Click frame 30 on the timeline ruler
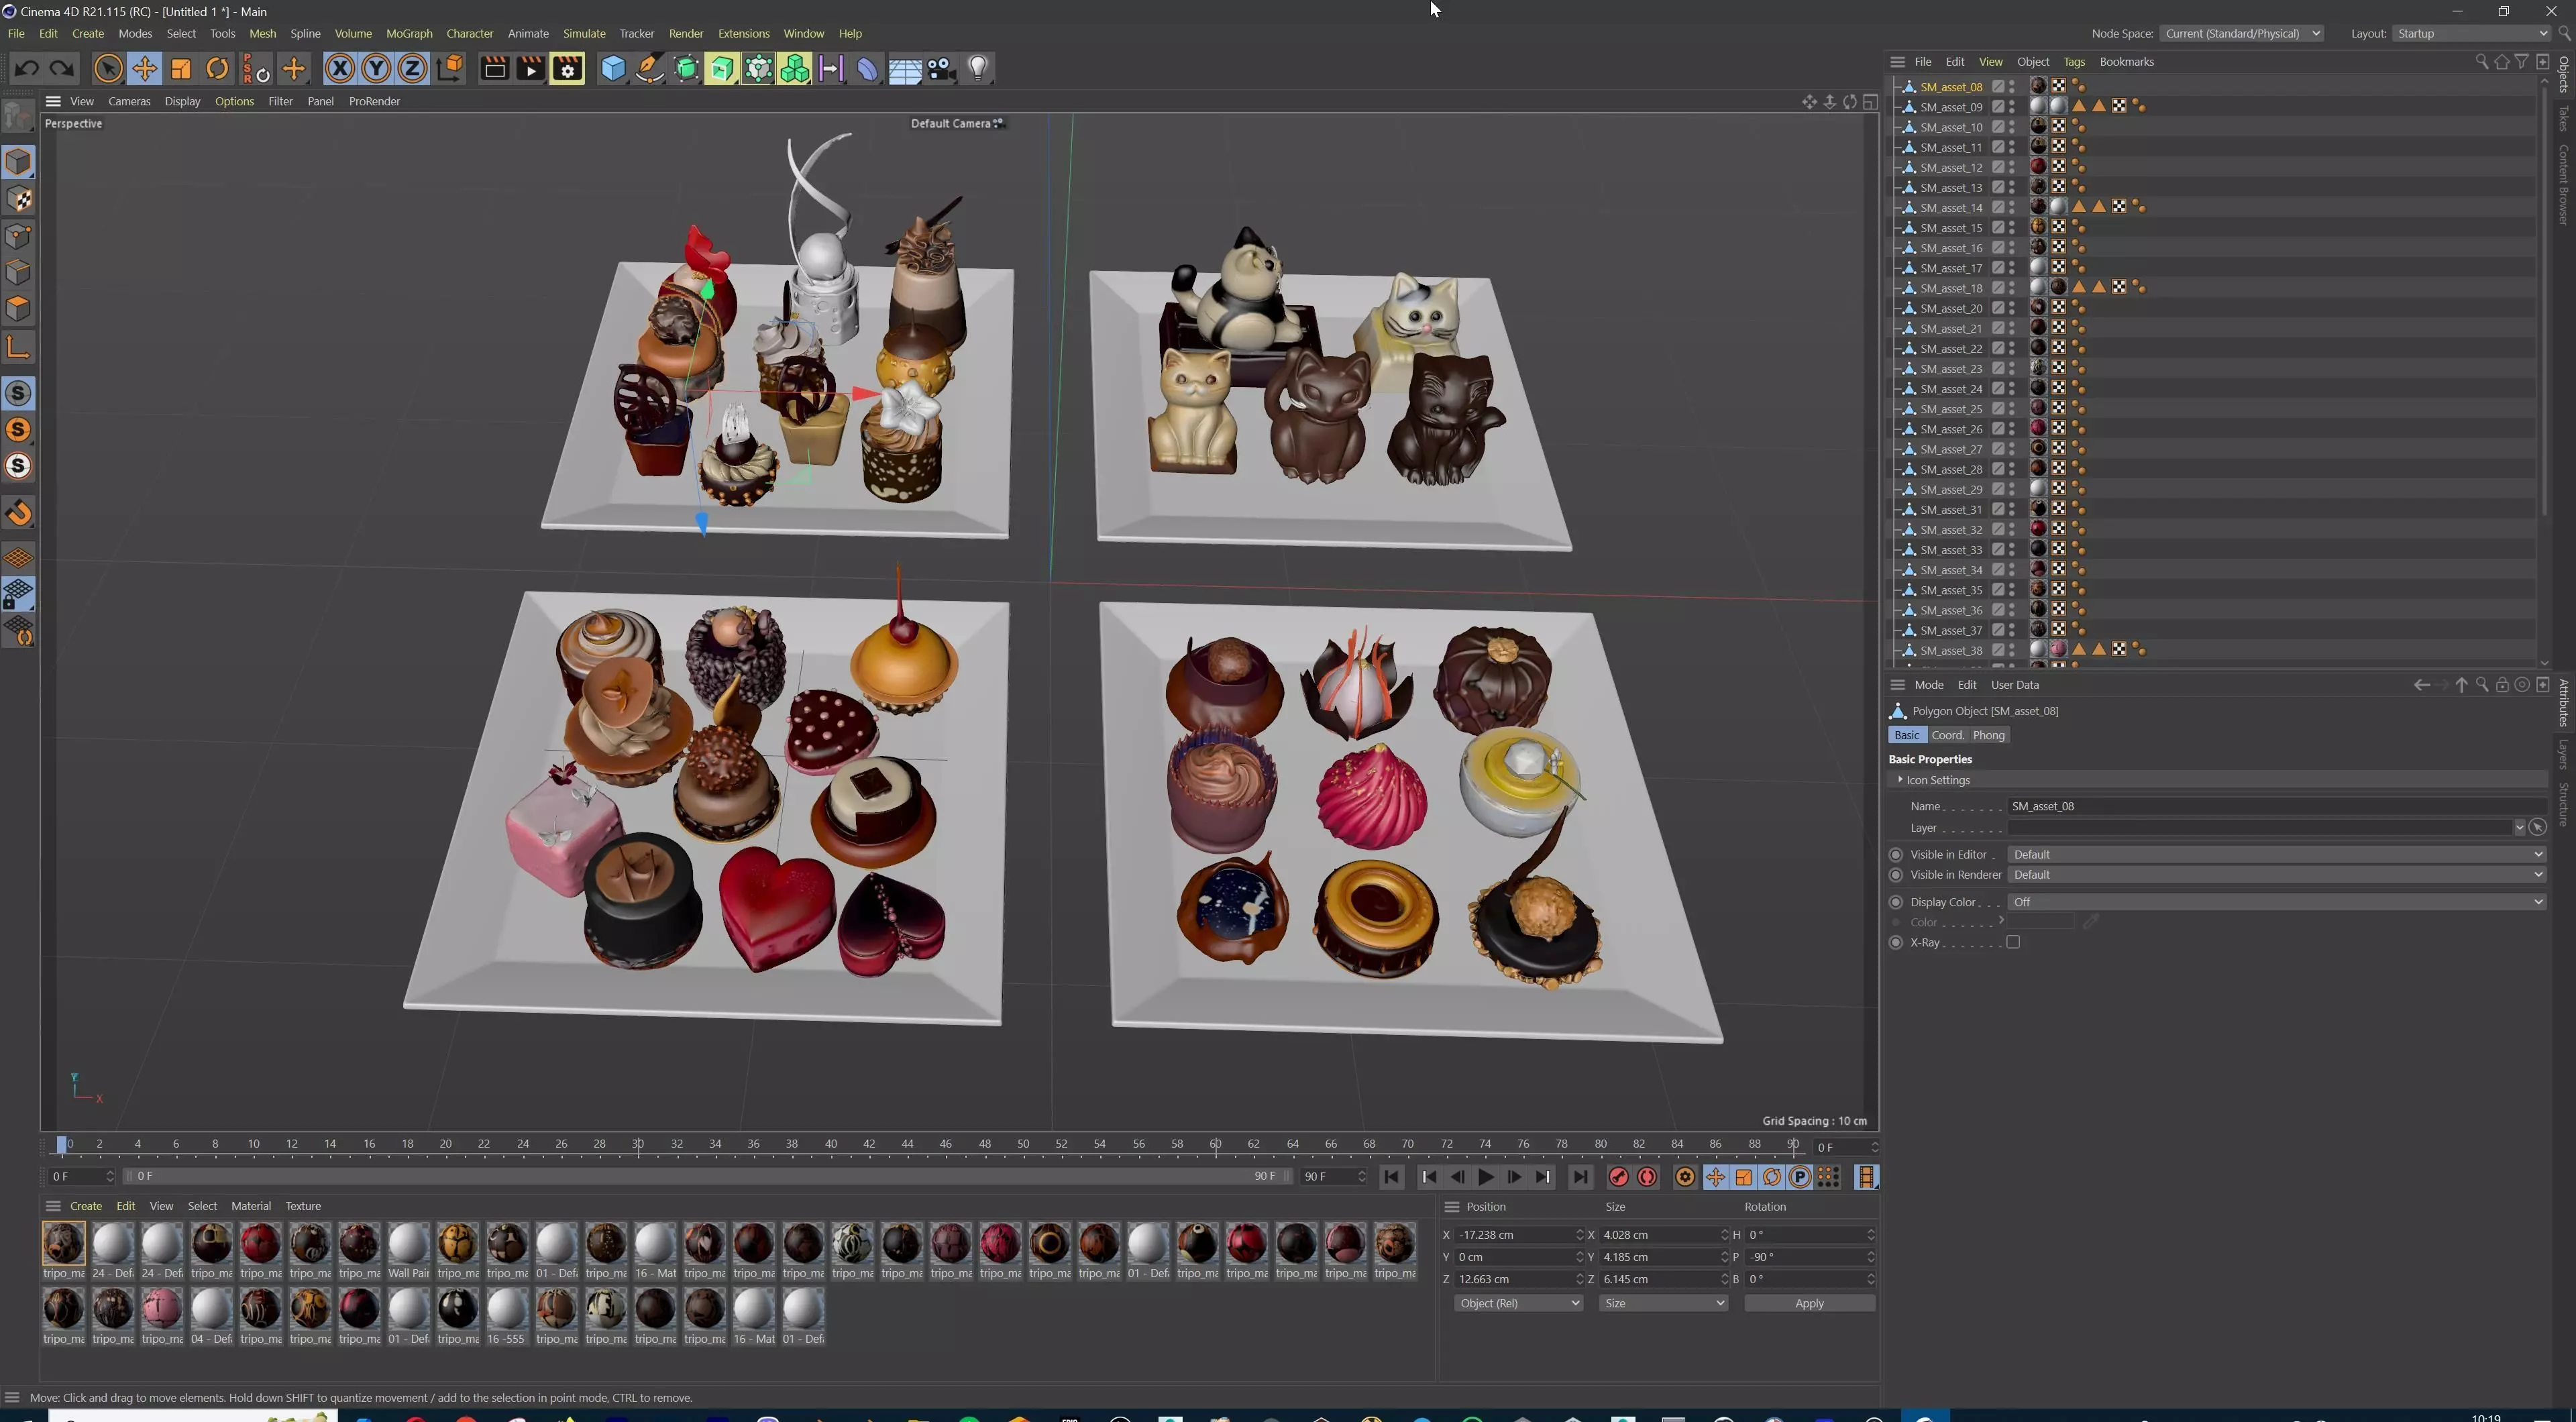 [638, 1144]
